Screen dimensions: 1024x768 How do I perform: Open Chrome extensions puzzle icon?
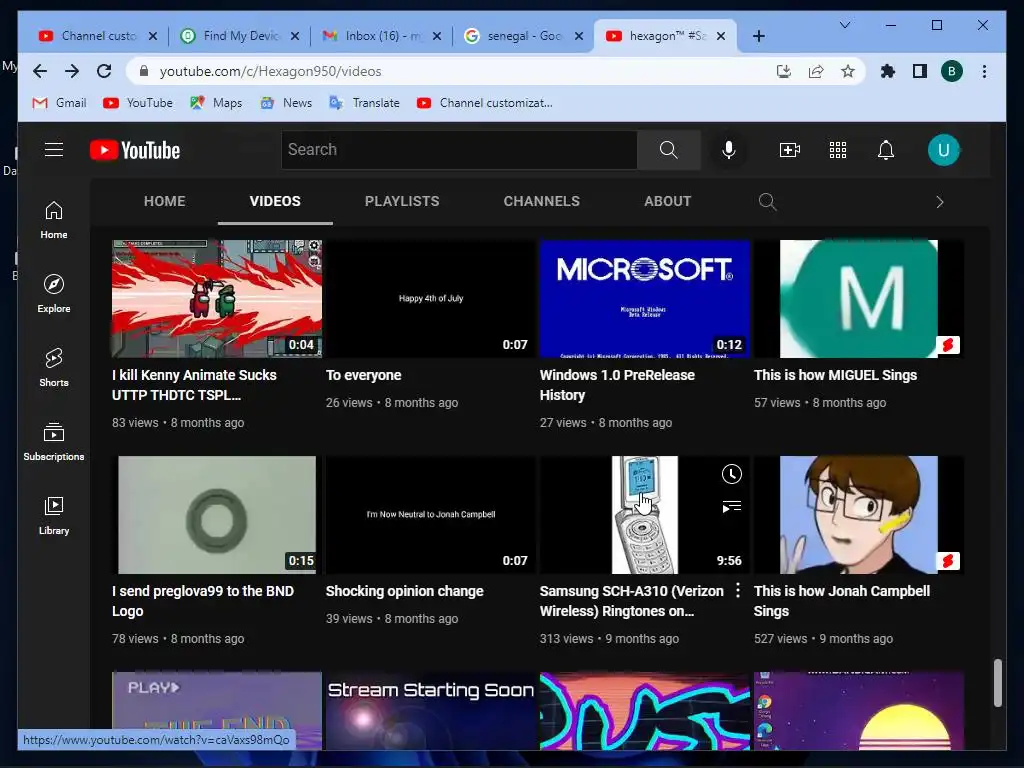[x=888, y=71]
